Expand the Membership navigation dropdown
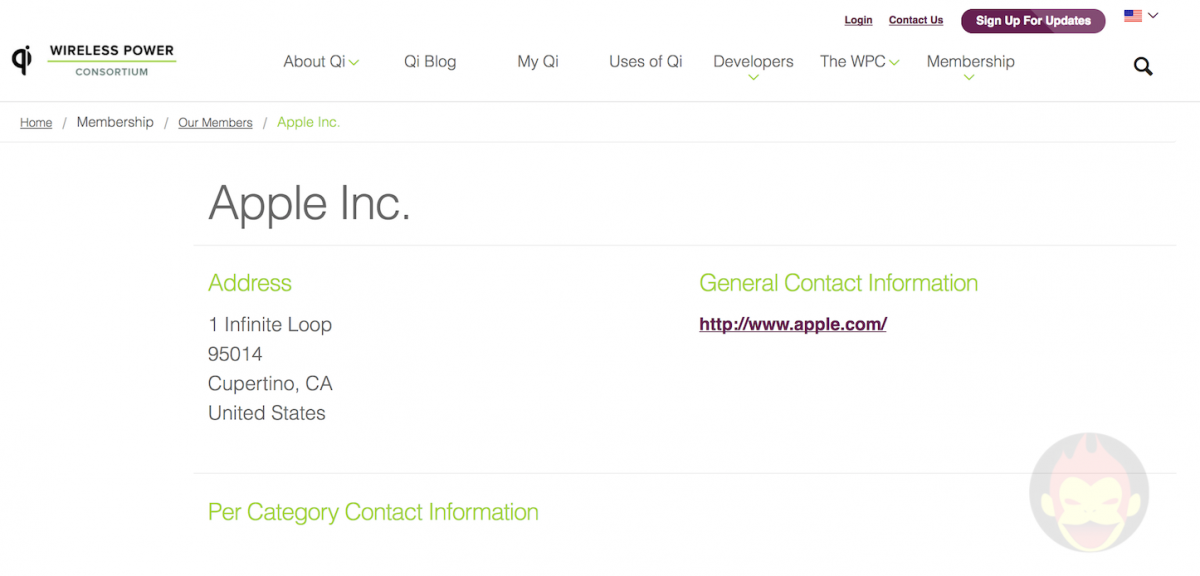This screenshot has height=576, width=1200. [x=970, y=62]
